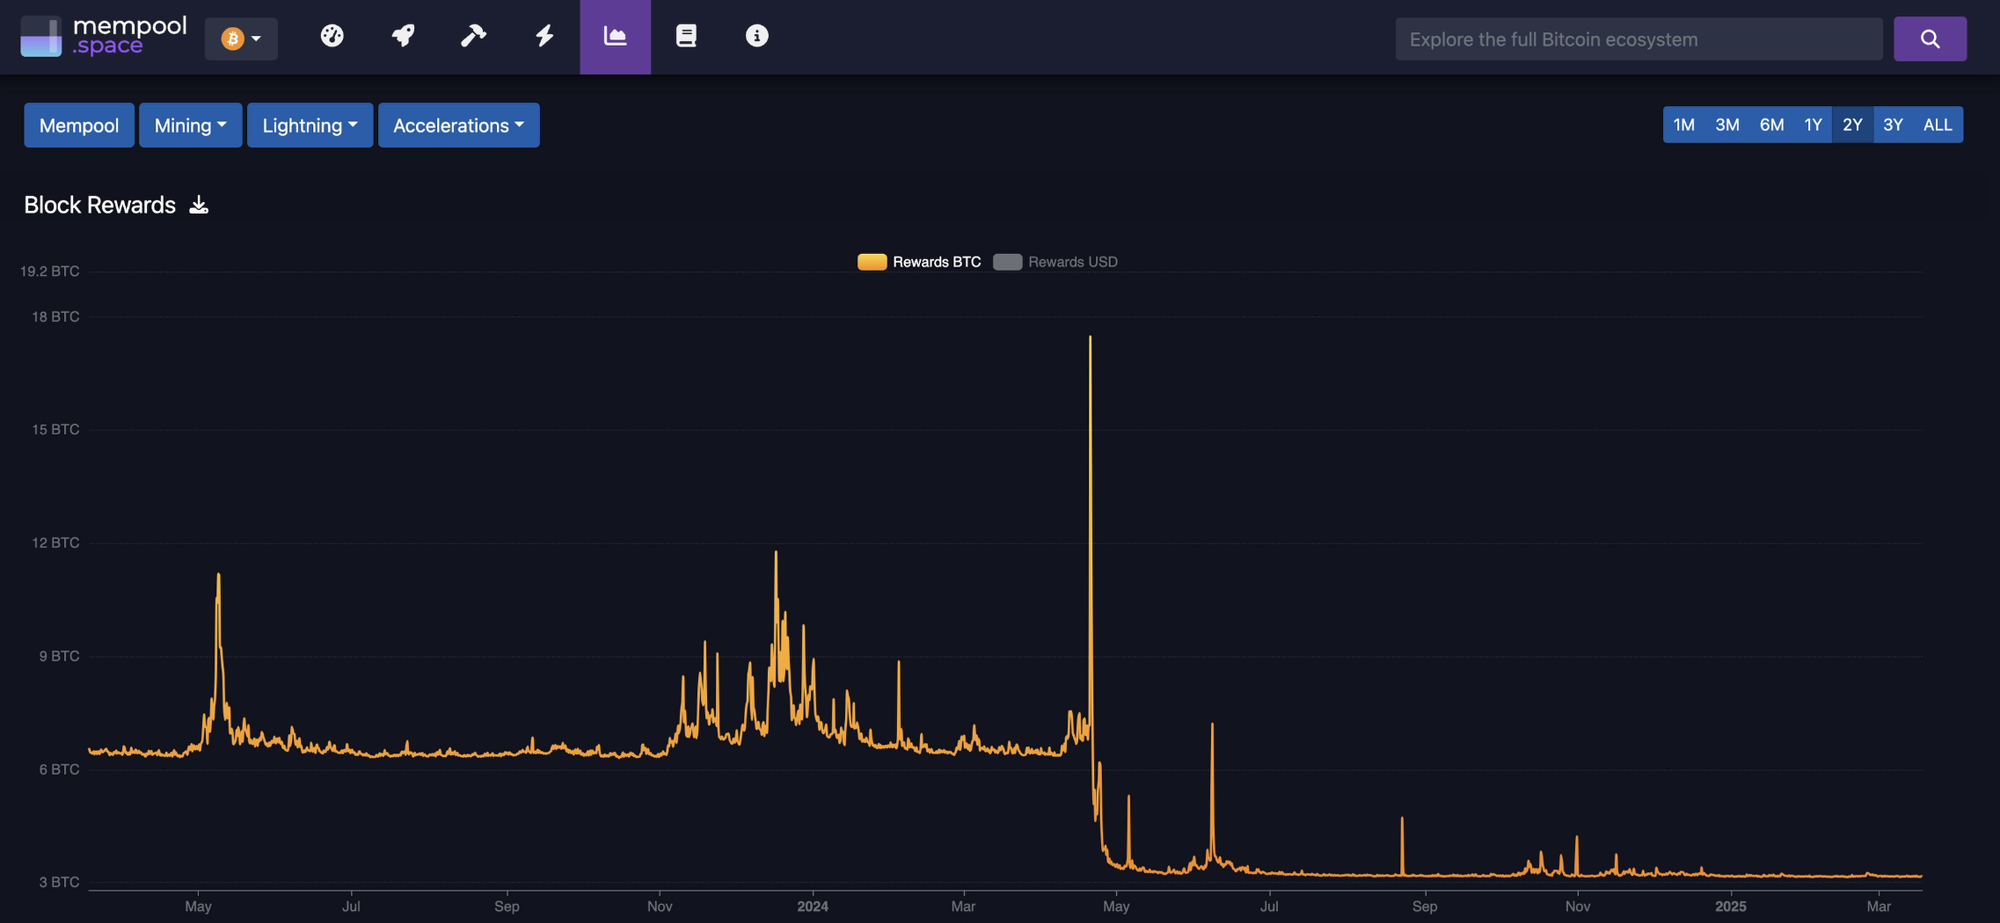Open the Lightning bolt nav icon
Viewport: 2000px width, 923px height.
tap(544, 36)
